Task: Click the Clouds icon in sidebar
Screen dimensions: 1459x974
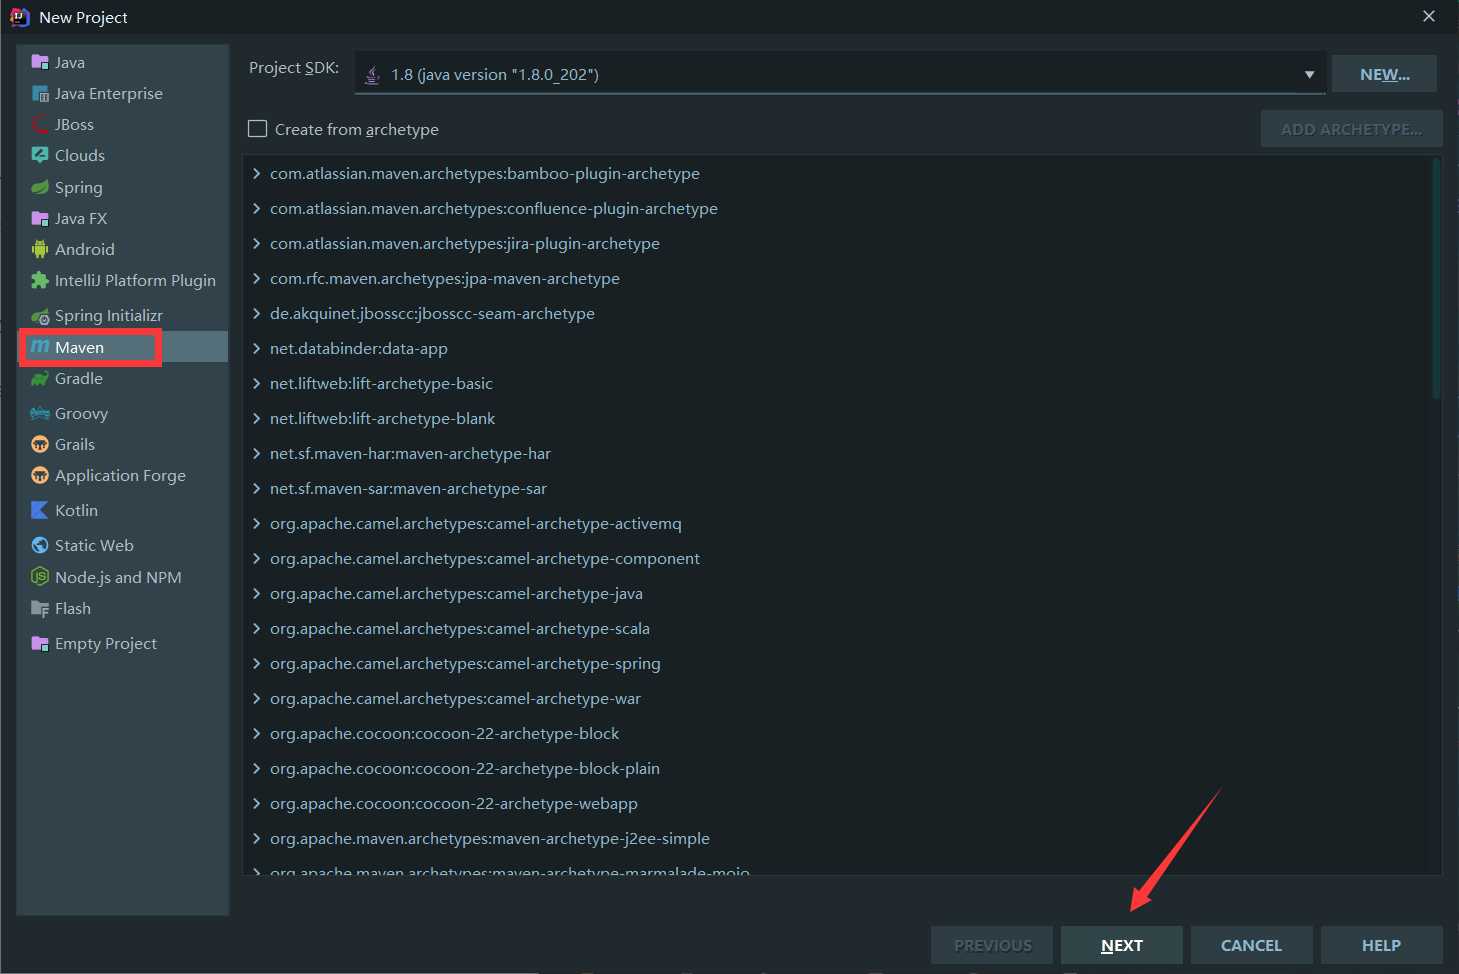Action: (x=40, y=155)
